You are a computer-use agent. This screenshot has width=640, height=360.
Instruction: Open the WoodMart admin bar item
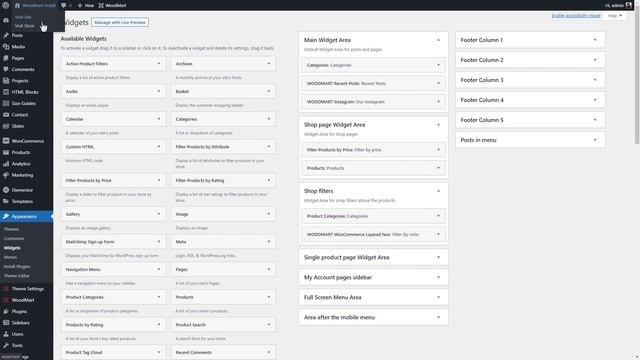[x=112, y=5]
